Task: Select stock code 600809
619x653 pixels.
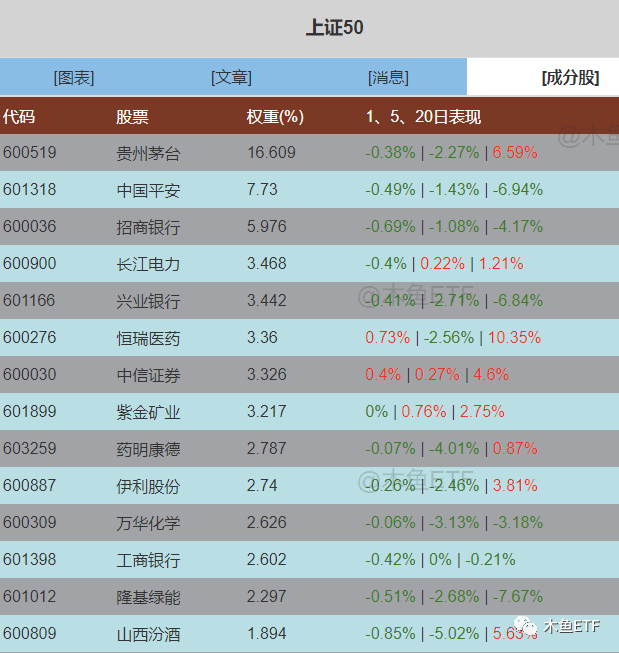Action: pos(30,634)
